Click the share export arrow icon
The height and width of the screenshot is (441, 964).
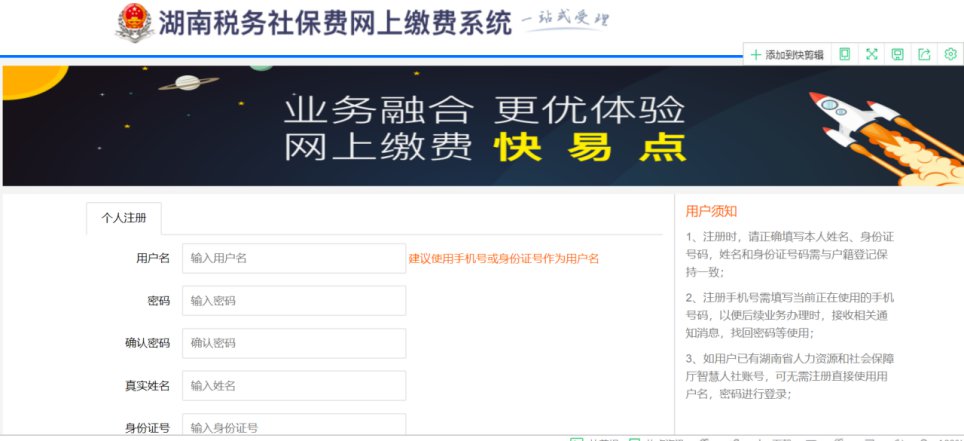923,54
